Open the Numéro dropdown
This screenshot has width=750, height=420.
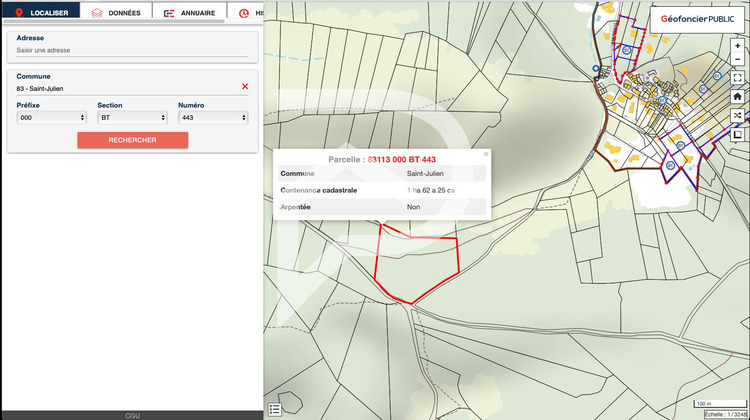(x=213, y=117)
